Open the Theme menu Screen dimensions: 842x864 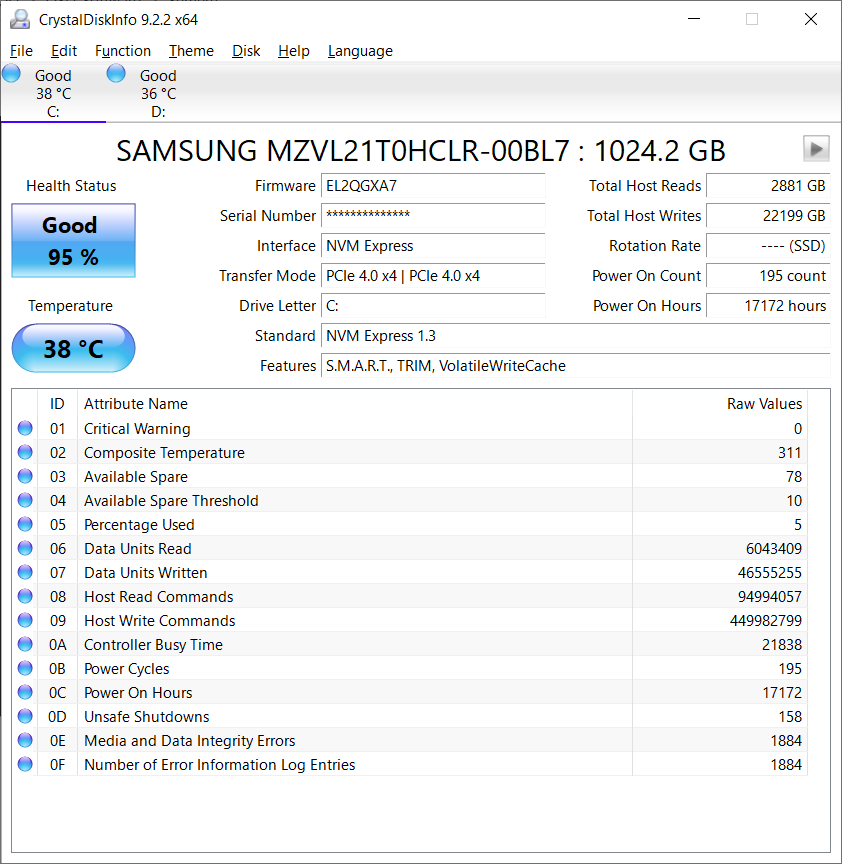[x=191, y=51]
